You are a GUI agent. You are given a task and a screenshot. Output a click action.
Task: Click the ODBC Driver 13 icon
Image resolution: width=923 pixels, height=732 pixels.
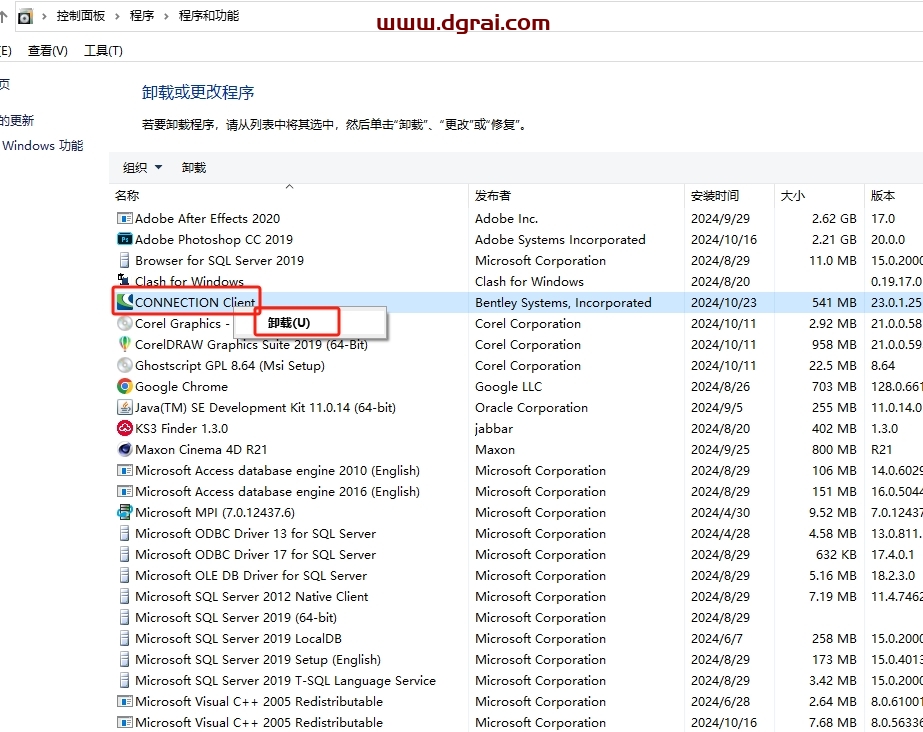(x=124, y=533)
